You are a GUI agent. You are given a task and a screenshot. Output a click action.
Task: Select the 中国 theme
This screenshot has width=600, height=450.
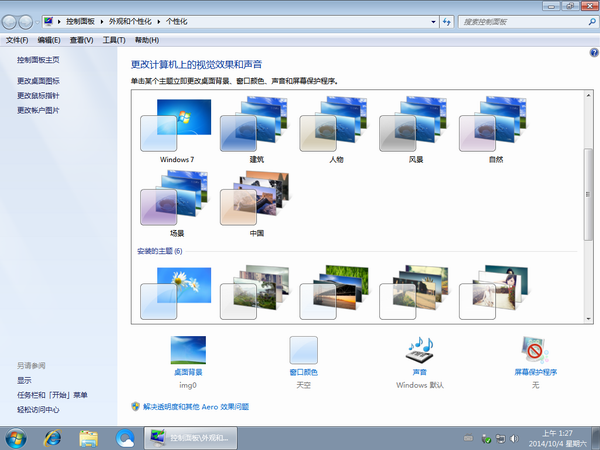pos(256,204)
